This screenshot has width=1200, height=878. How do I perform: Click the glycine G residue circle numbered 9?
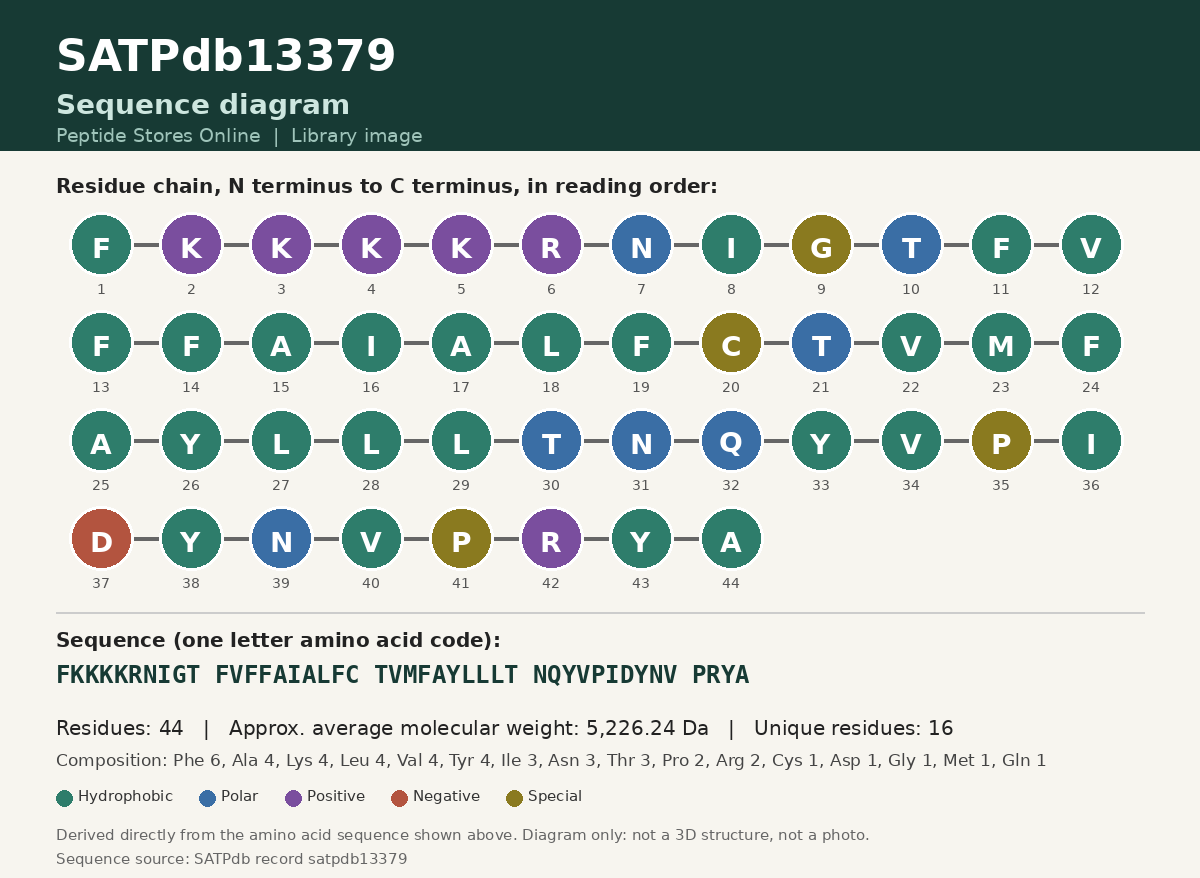tap(821, 245)
